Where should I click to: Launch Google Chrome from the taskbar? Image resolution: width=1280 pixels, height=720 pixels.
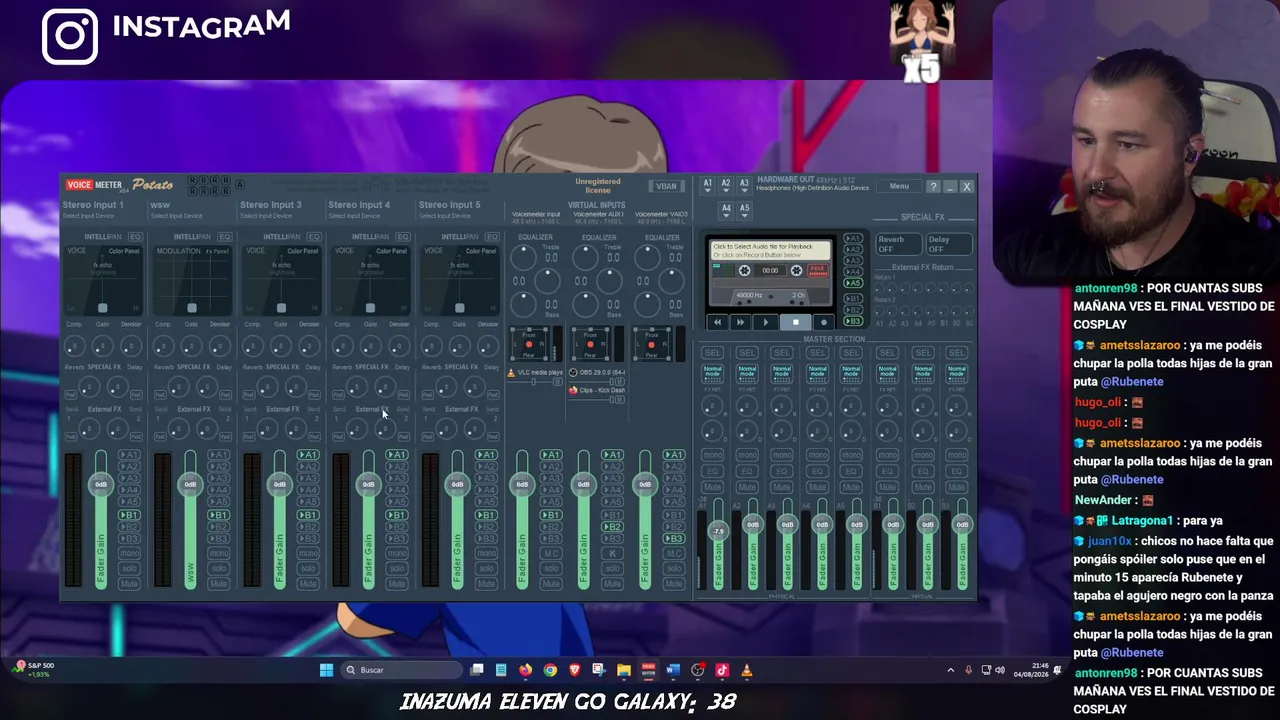pyautogui.click(x=550, y=670)
